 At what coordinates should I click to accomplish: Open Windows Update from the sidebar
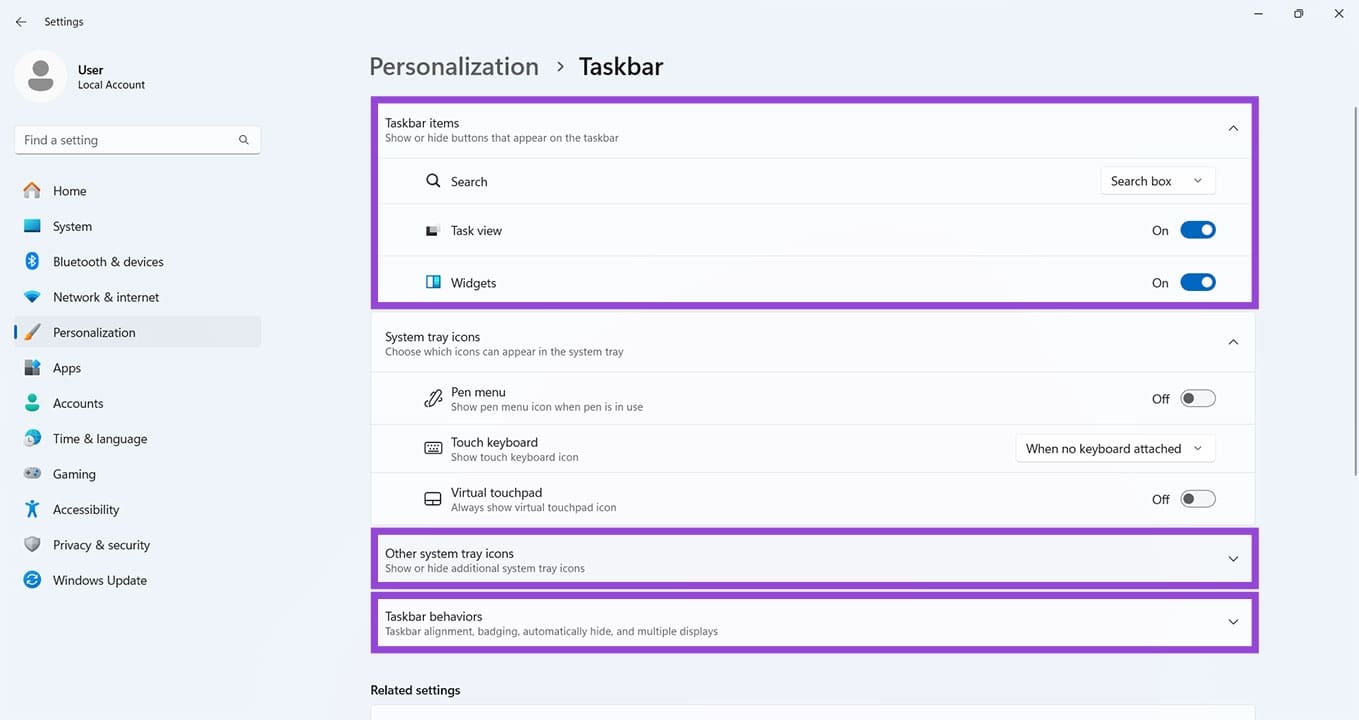click(32, 580)
